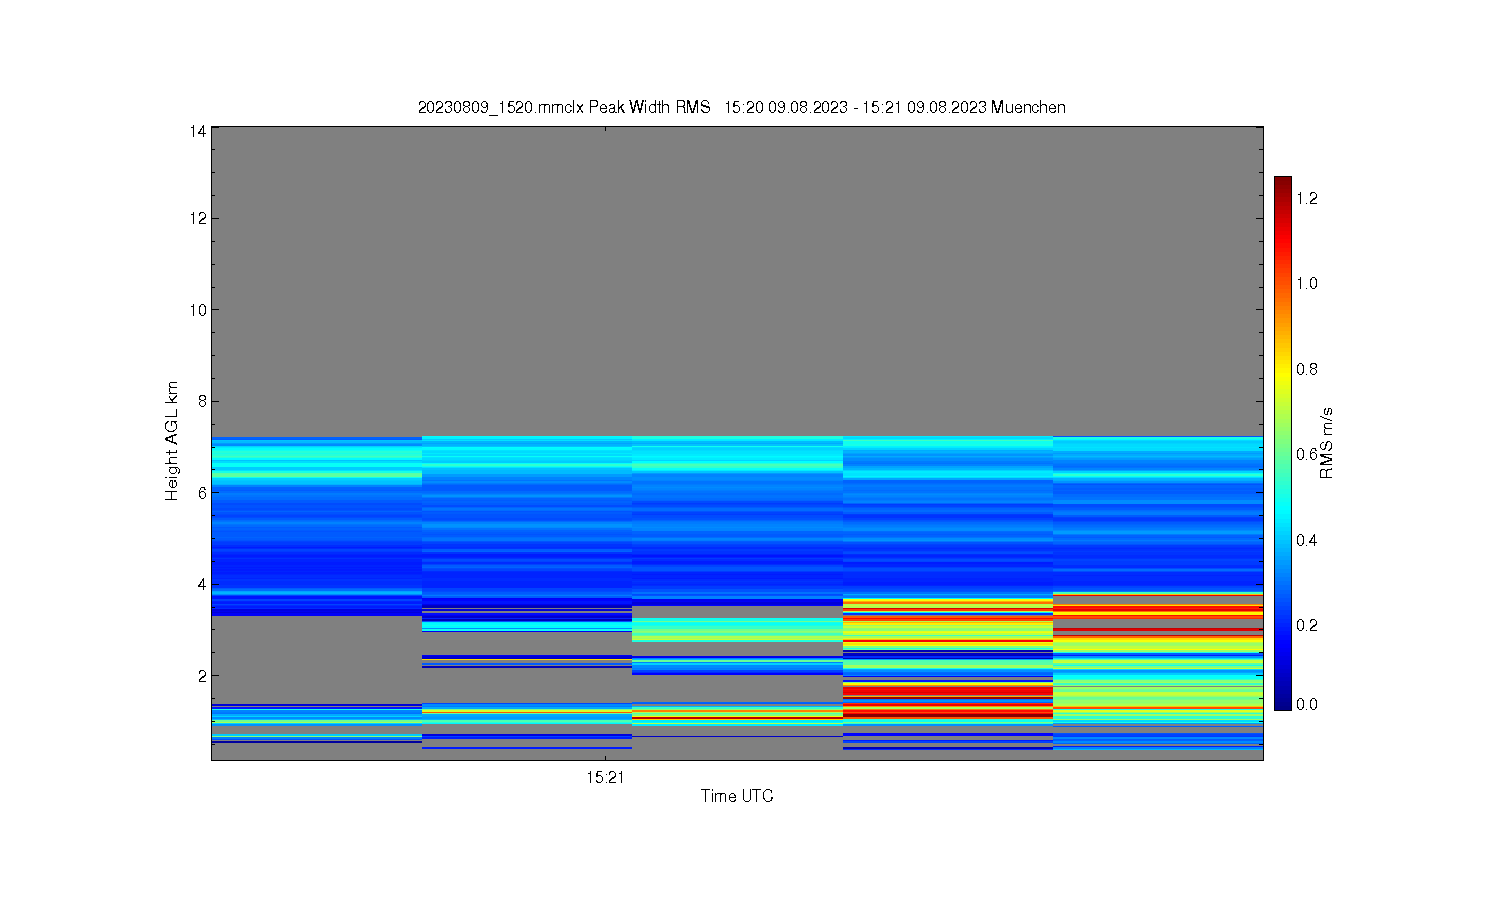The height and width of the screenshot is (900, 1500).
Task: Click the "Time UTC" axis label
Action: [737, 796]
